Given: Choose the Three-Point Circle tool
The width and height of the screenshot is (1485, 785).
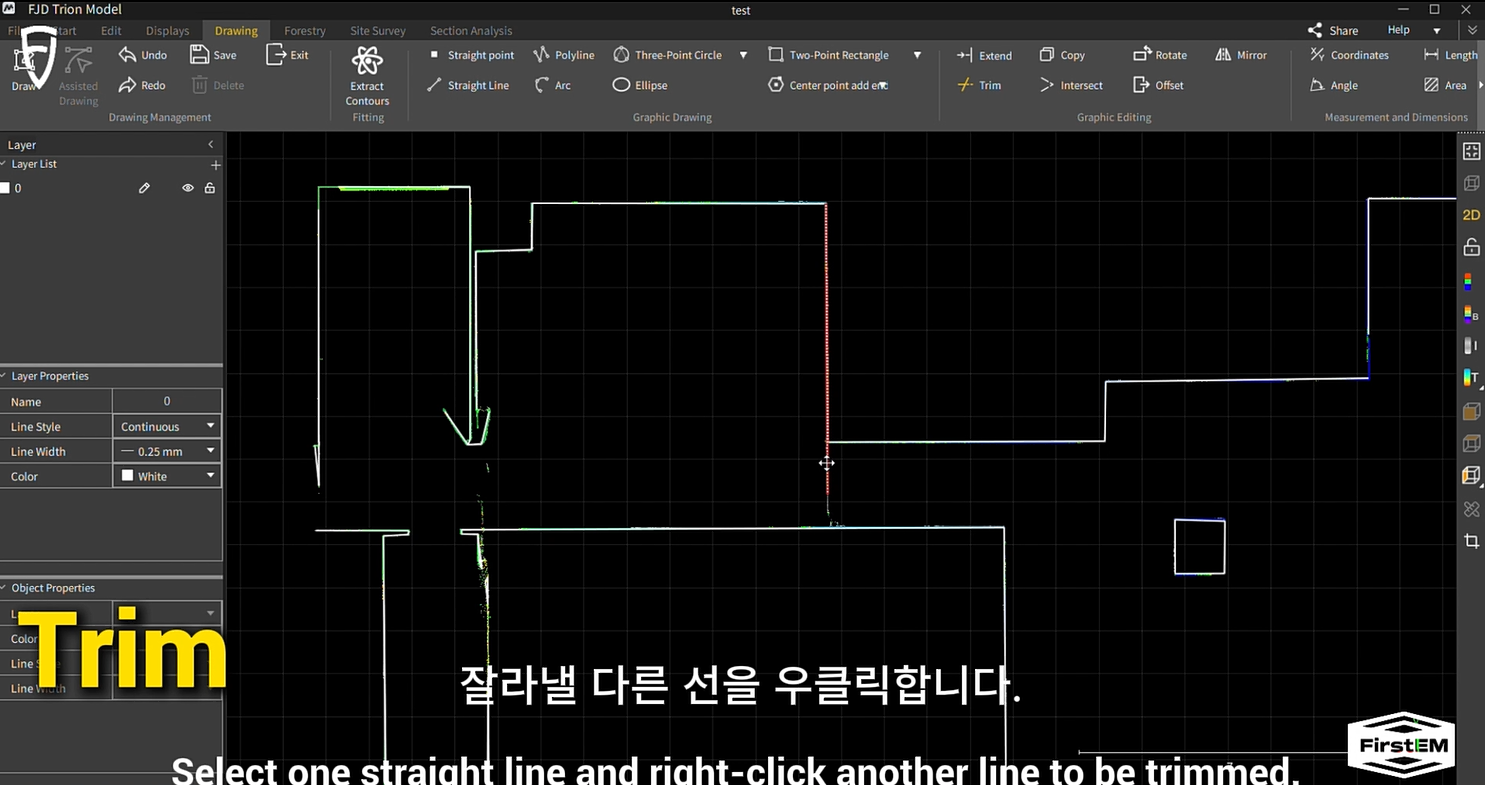Looking at the screenshot, I should coord(667,55).
